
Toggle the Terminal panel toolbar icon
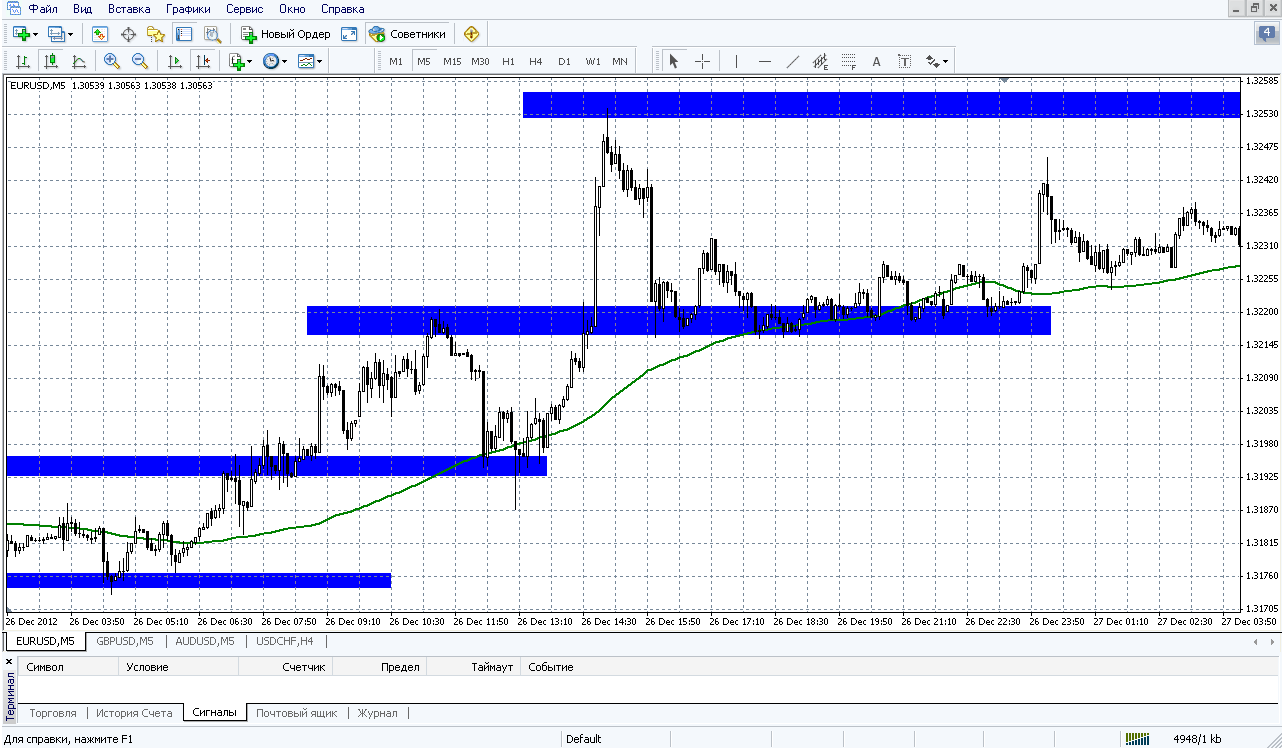(184, 34)
